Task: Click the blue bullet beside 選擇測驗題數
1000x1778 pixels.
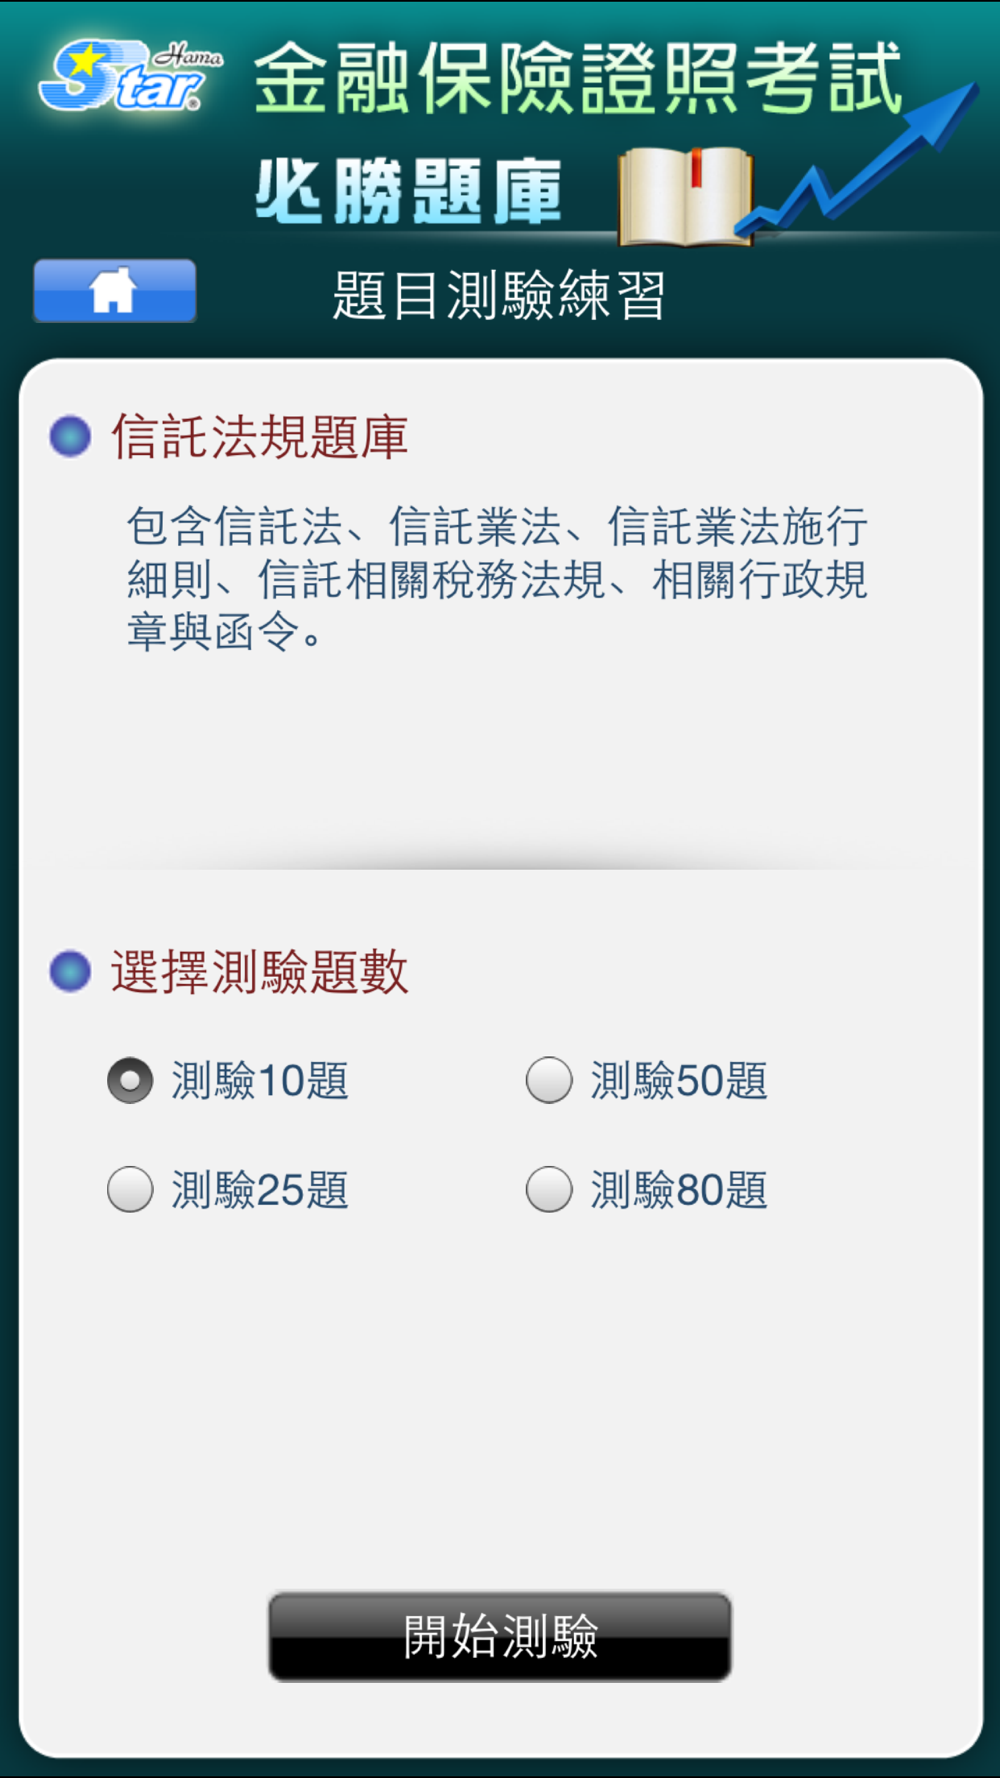Action: click(70, 971)
